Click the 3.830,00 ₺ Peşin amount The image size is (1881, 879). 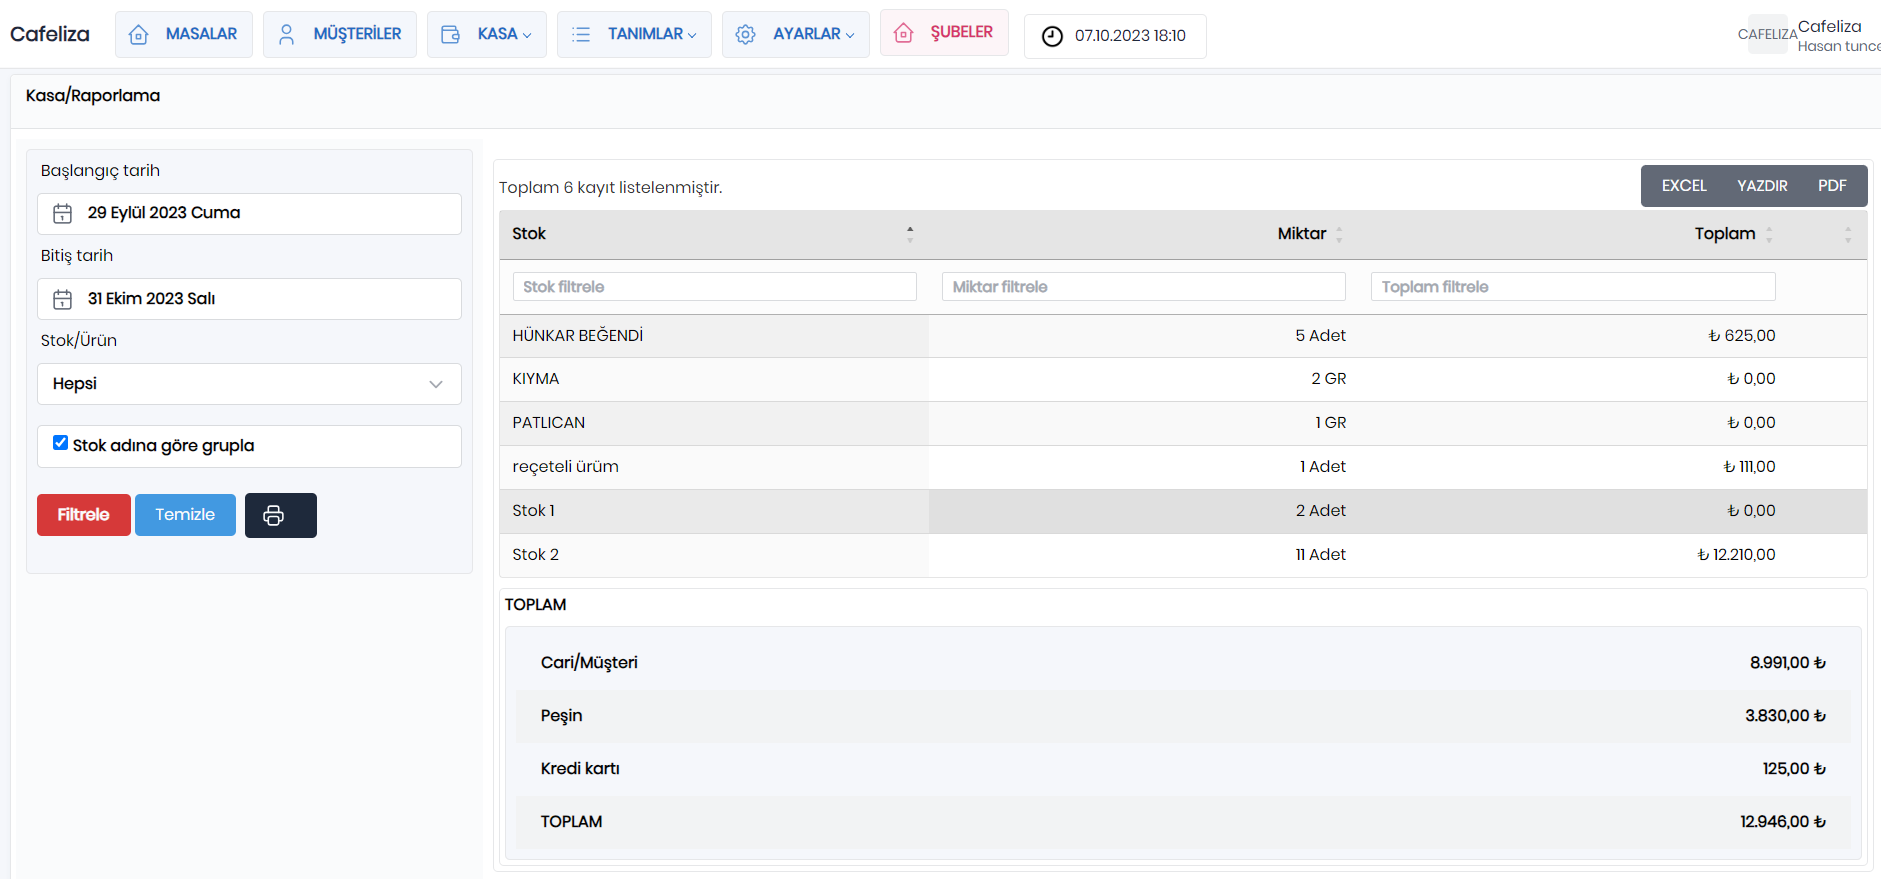point(1786,716)
